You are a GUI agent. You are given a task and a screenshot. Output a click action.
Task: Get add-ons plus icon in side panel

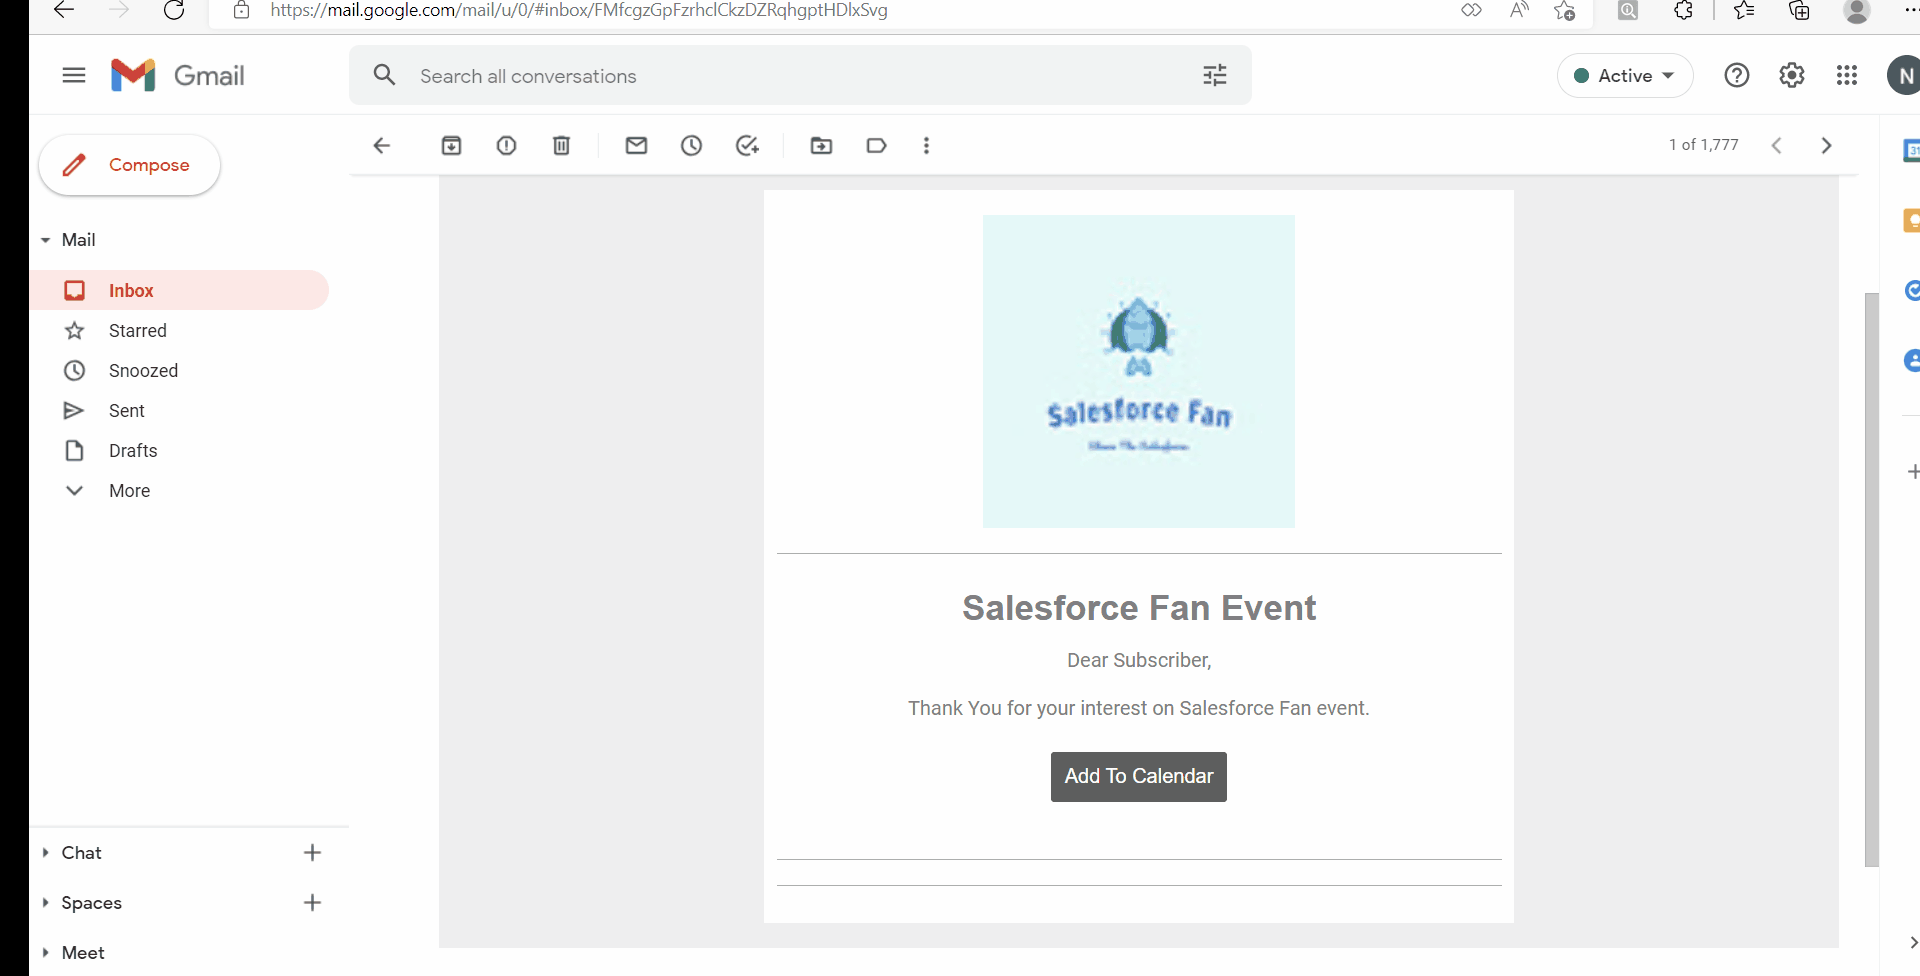pyautogui.click(x=1913, y=471)
